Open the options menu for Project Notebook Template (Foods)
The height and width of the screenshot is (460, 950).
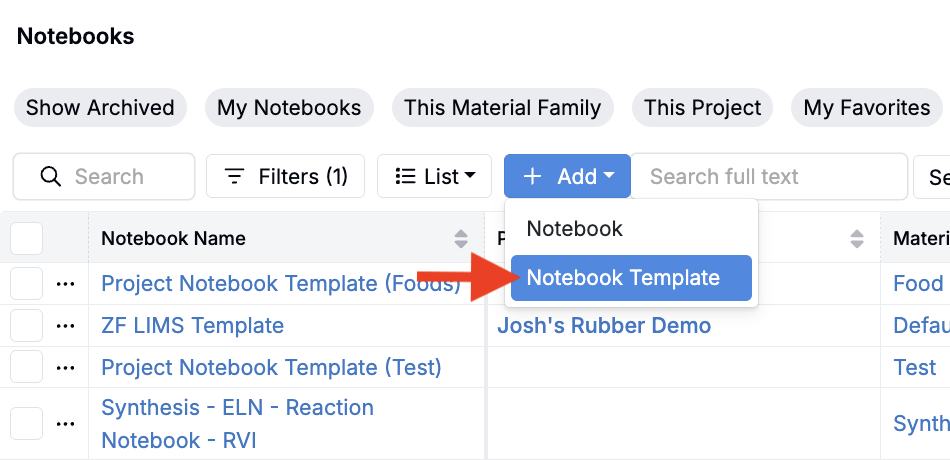point(66,284)
